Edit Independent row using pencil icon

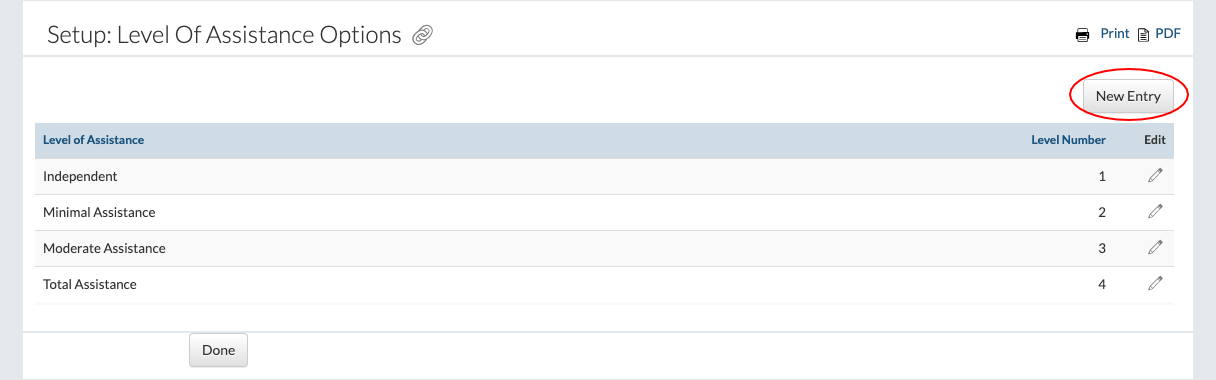pos(1155,176)
